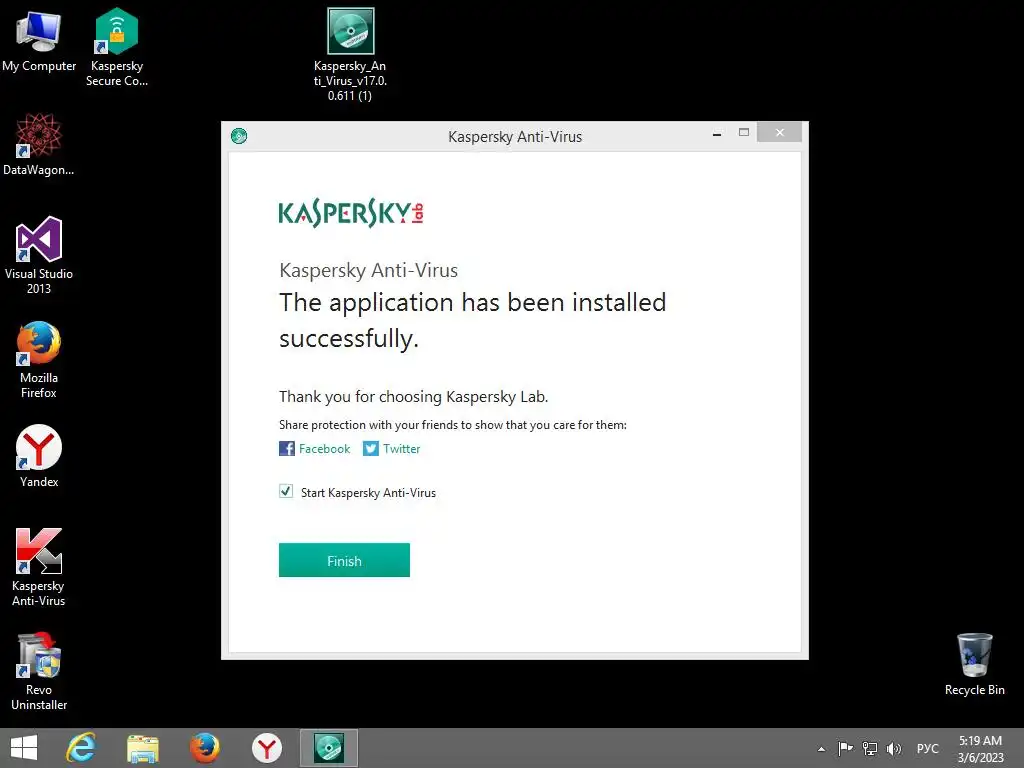
Task: Select Yandex desktop shortcut
Action: [x=39, y=456]
